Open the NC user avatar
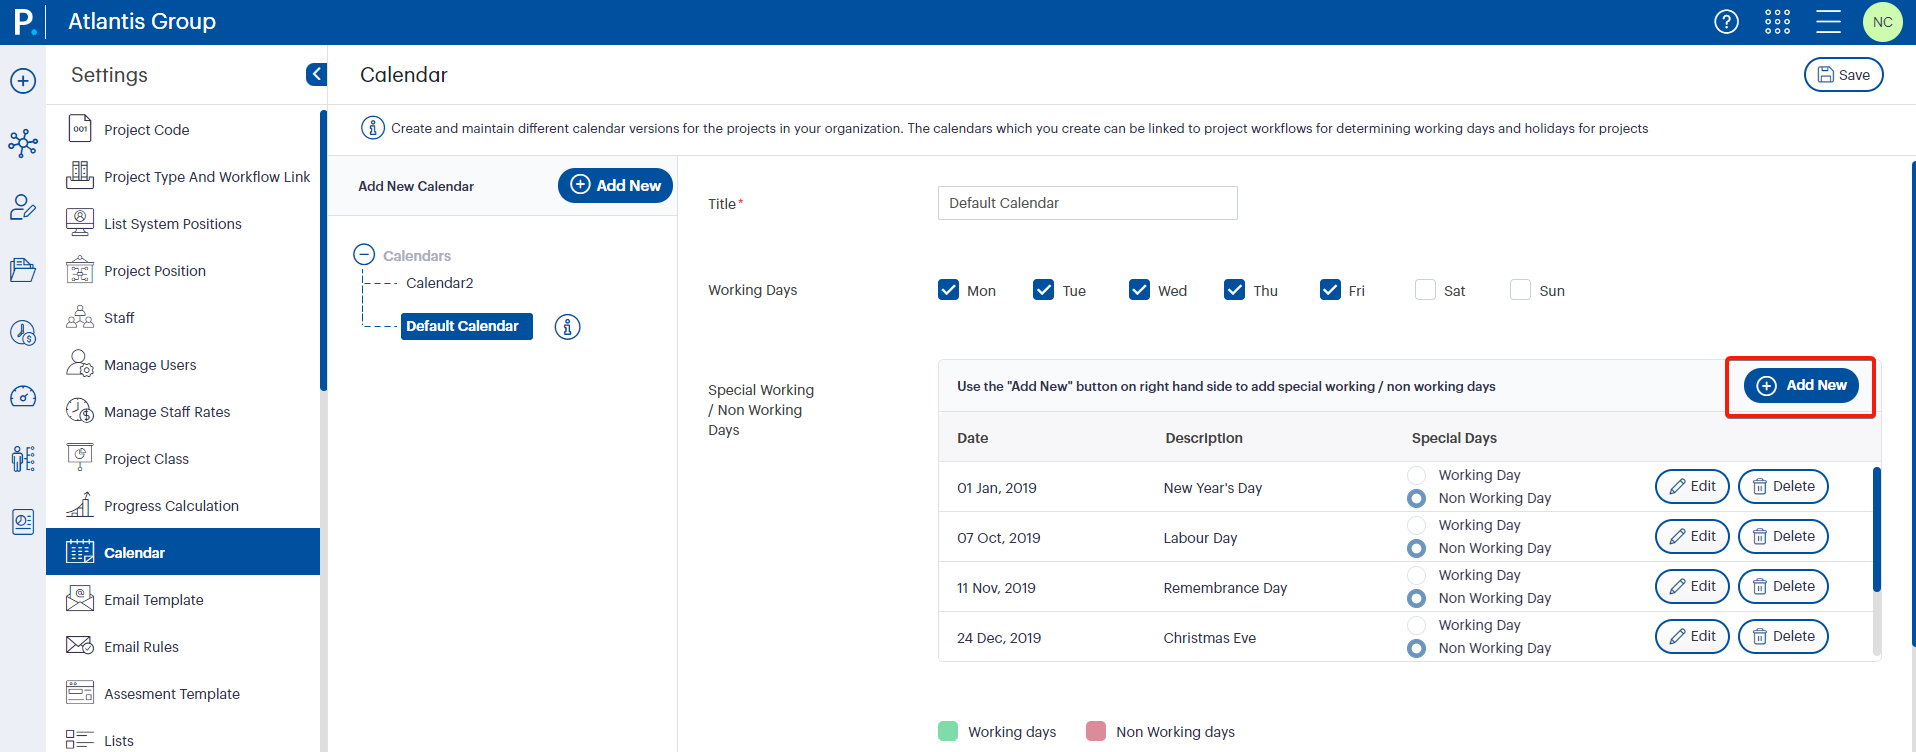Viewport: 1916px width, 752px height. pyautogui.click(x=1882, y=22)
